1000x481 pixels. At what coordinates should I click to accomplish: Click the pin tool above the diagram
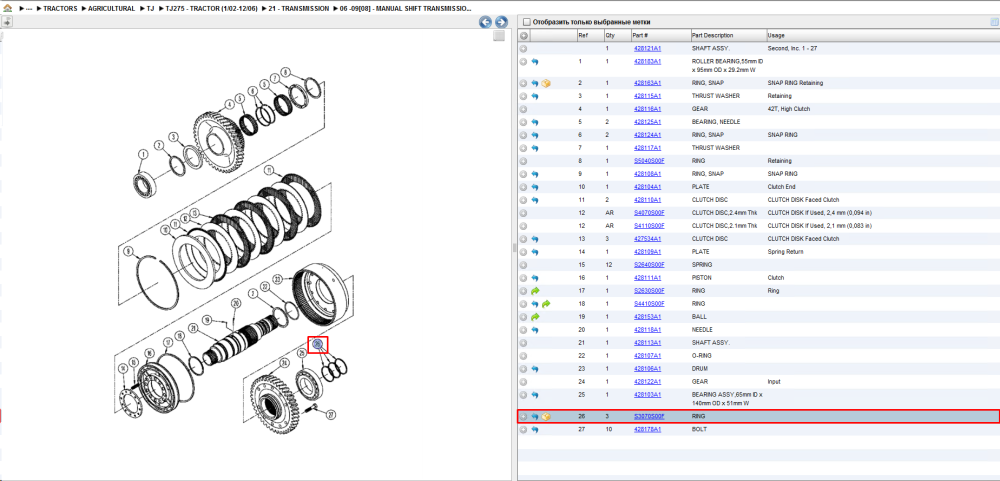point(6,22)
